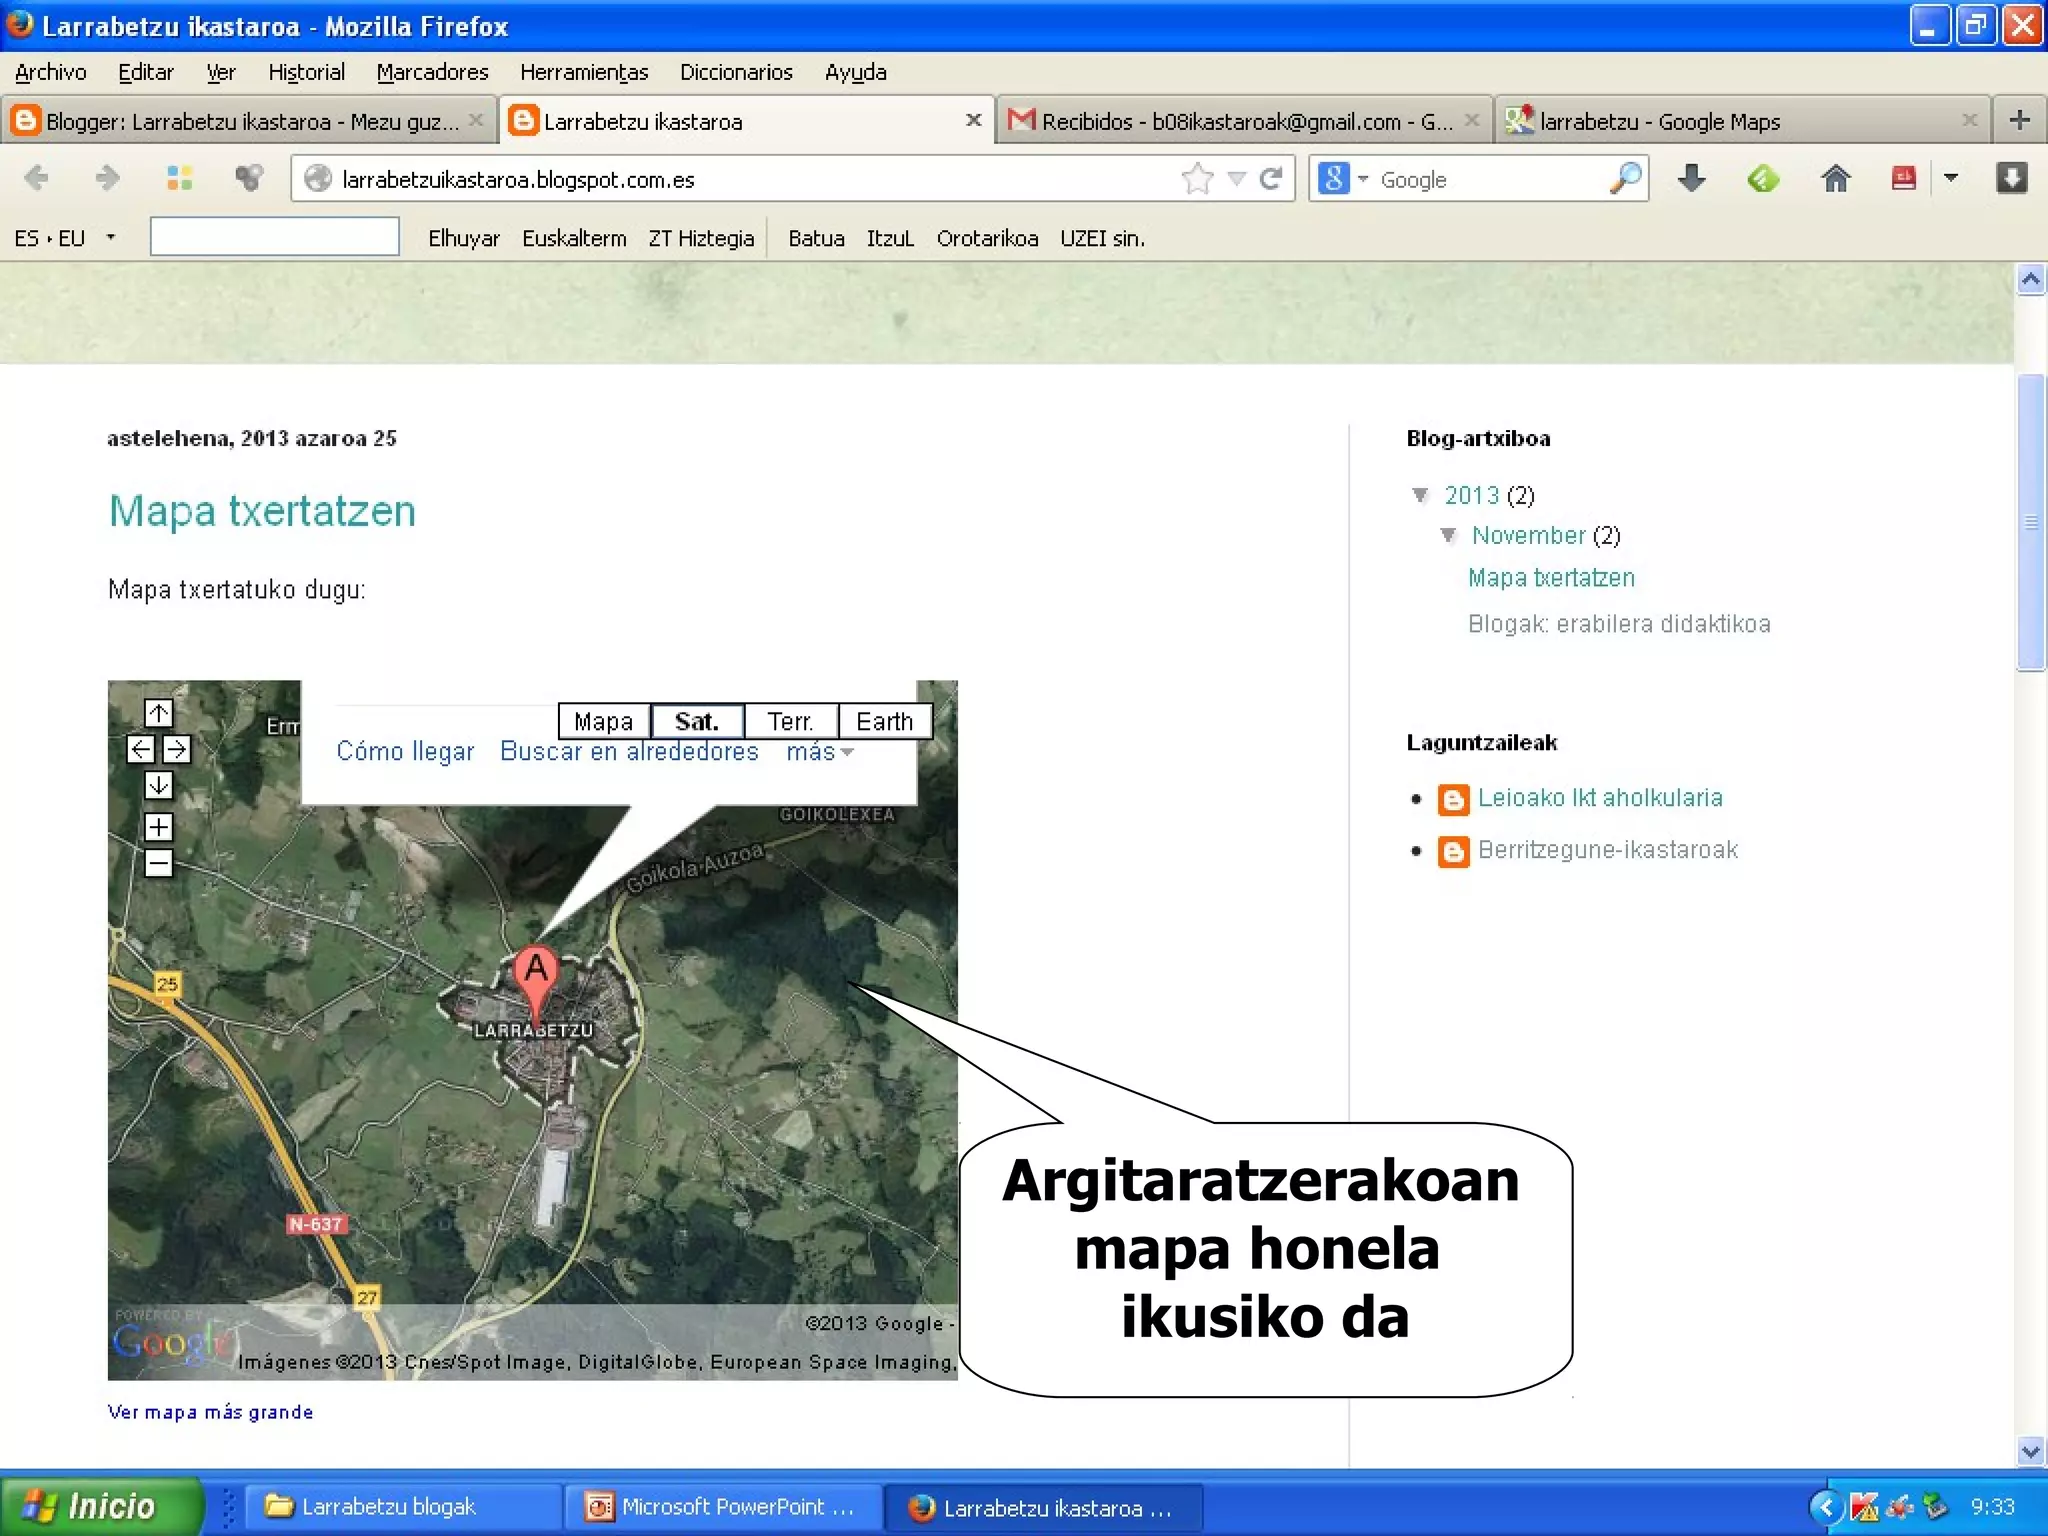
Task: Reload the page with refresh icon
Action: tap(1271, 179)
